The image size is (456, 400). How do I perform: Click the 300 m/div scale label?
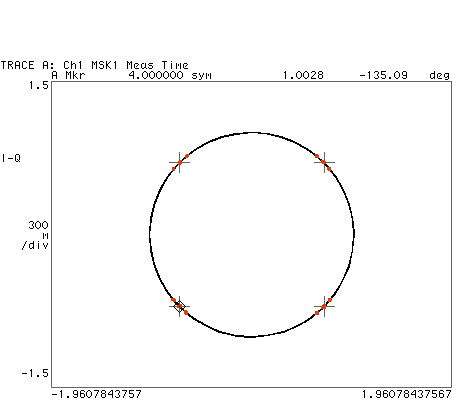coord(35,235)
